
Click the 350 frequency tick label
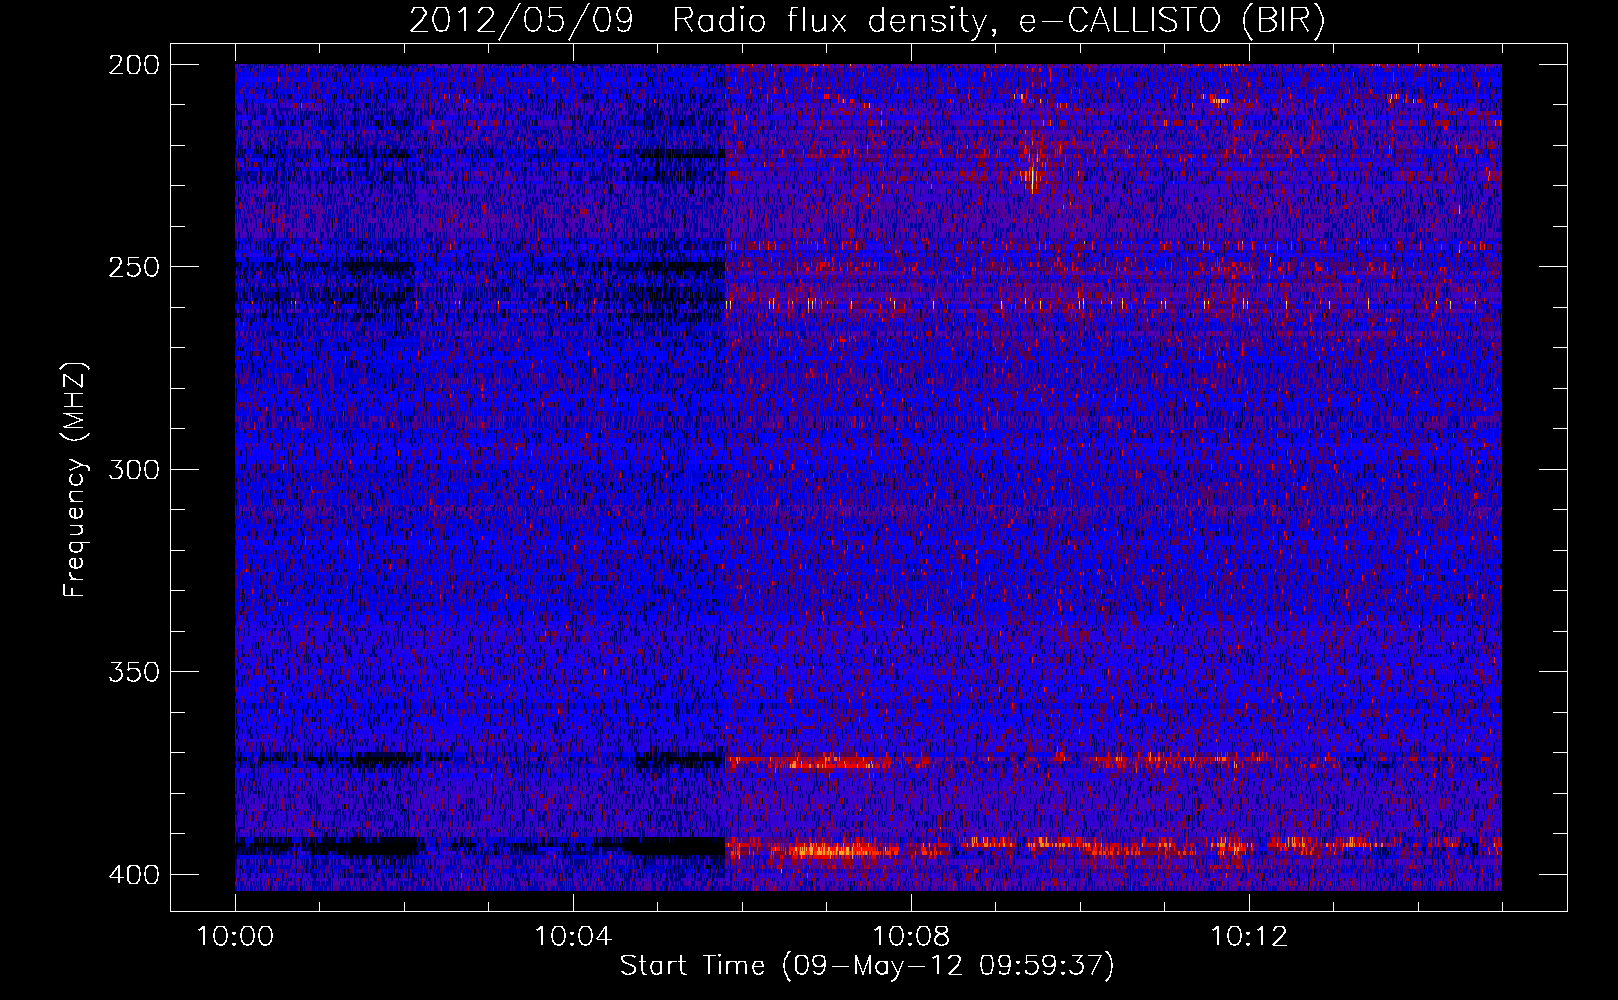pos(134,671)
